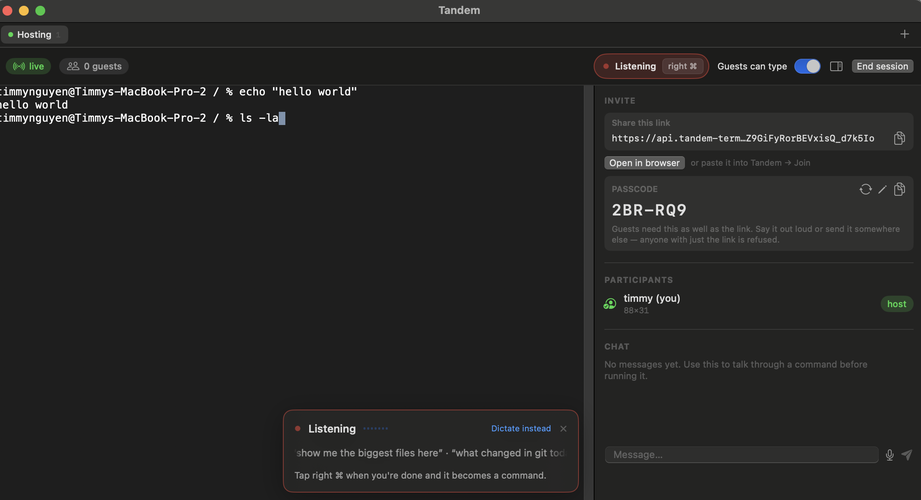Click the terminal line with ls -la

pyautogui.click(x=142, y=118)
